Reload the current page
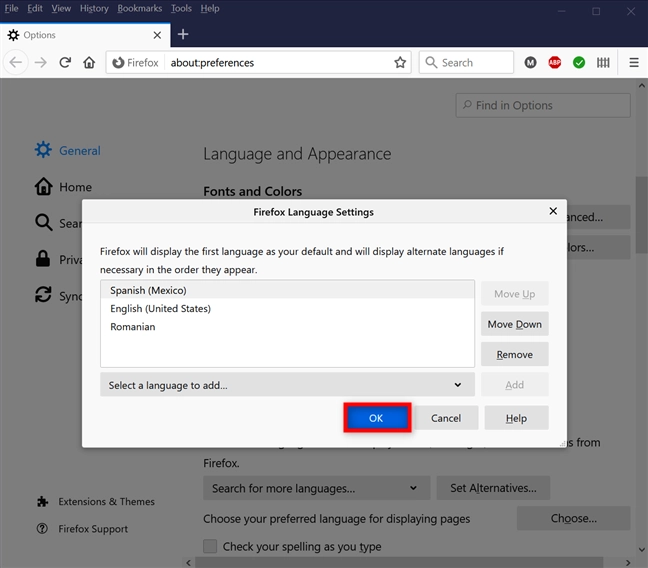Image resolution: width=648 pixels, height=568 pixels. tap(65, 62)
